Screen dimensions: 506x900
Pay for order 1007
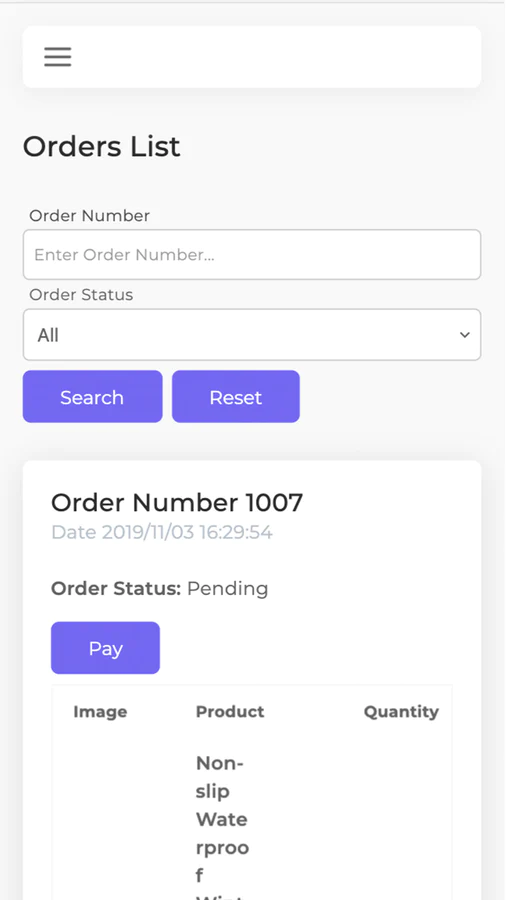(106, 648)
